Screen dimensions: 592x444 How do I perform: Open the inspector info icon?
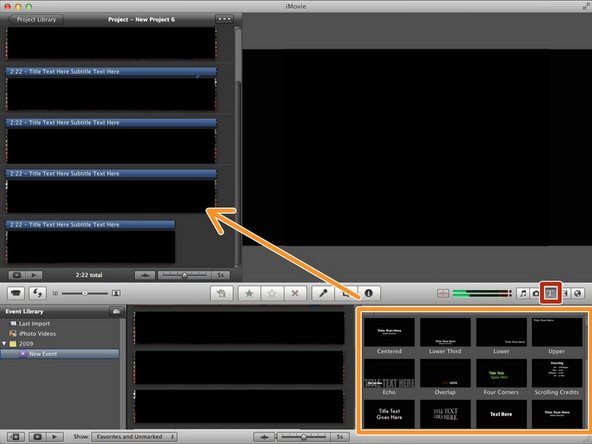tap(368, 293)
